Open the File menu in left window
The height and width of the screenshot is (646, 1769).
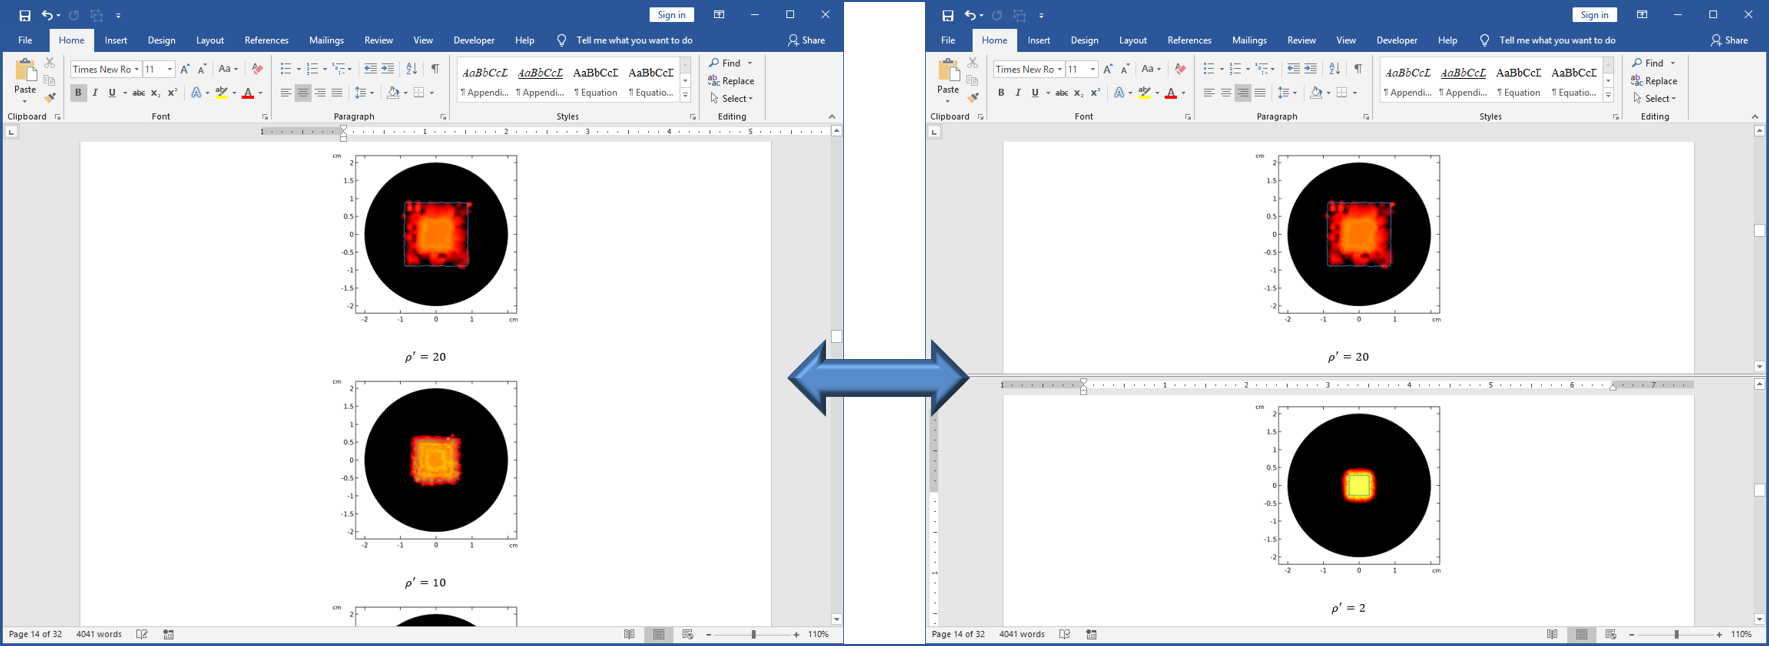pos(25,41)
